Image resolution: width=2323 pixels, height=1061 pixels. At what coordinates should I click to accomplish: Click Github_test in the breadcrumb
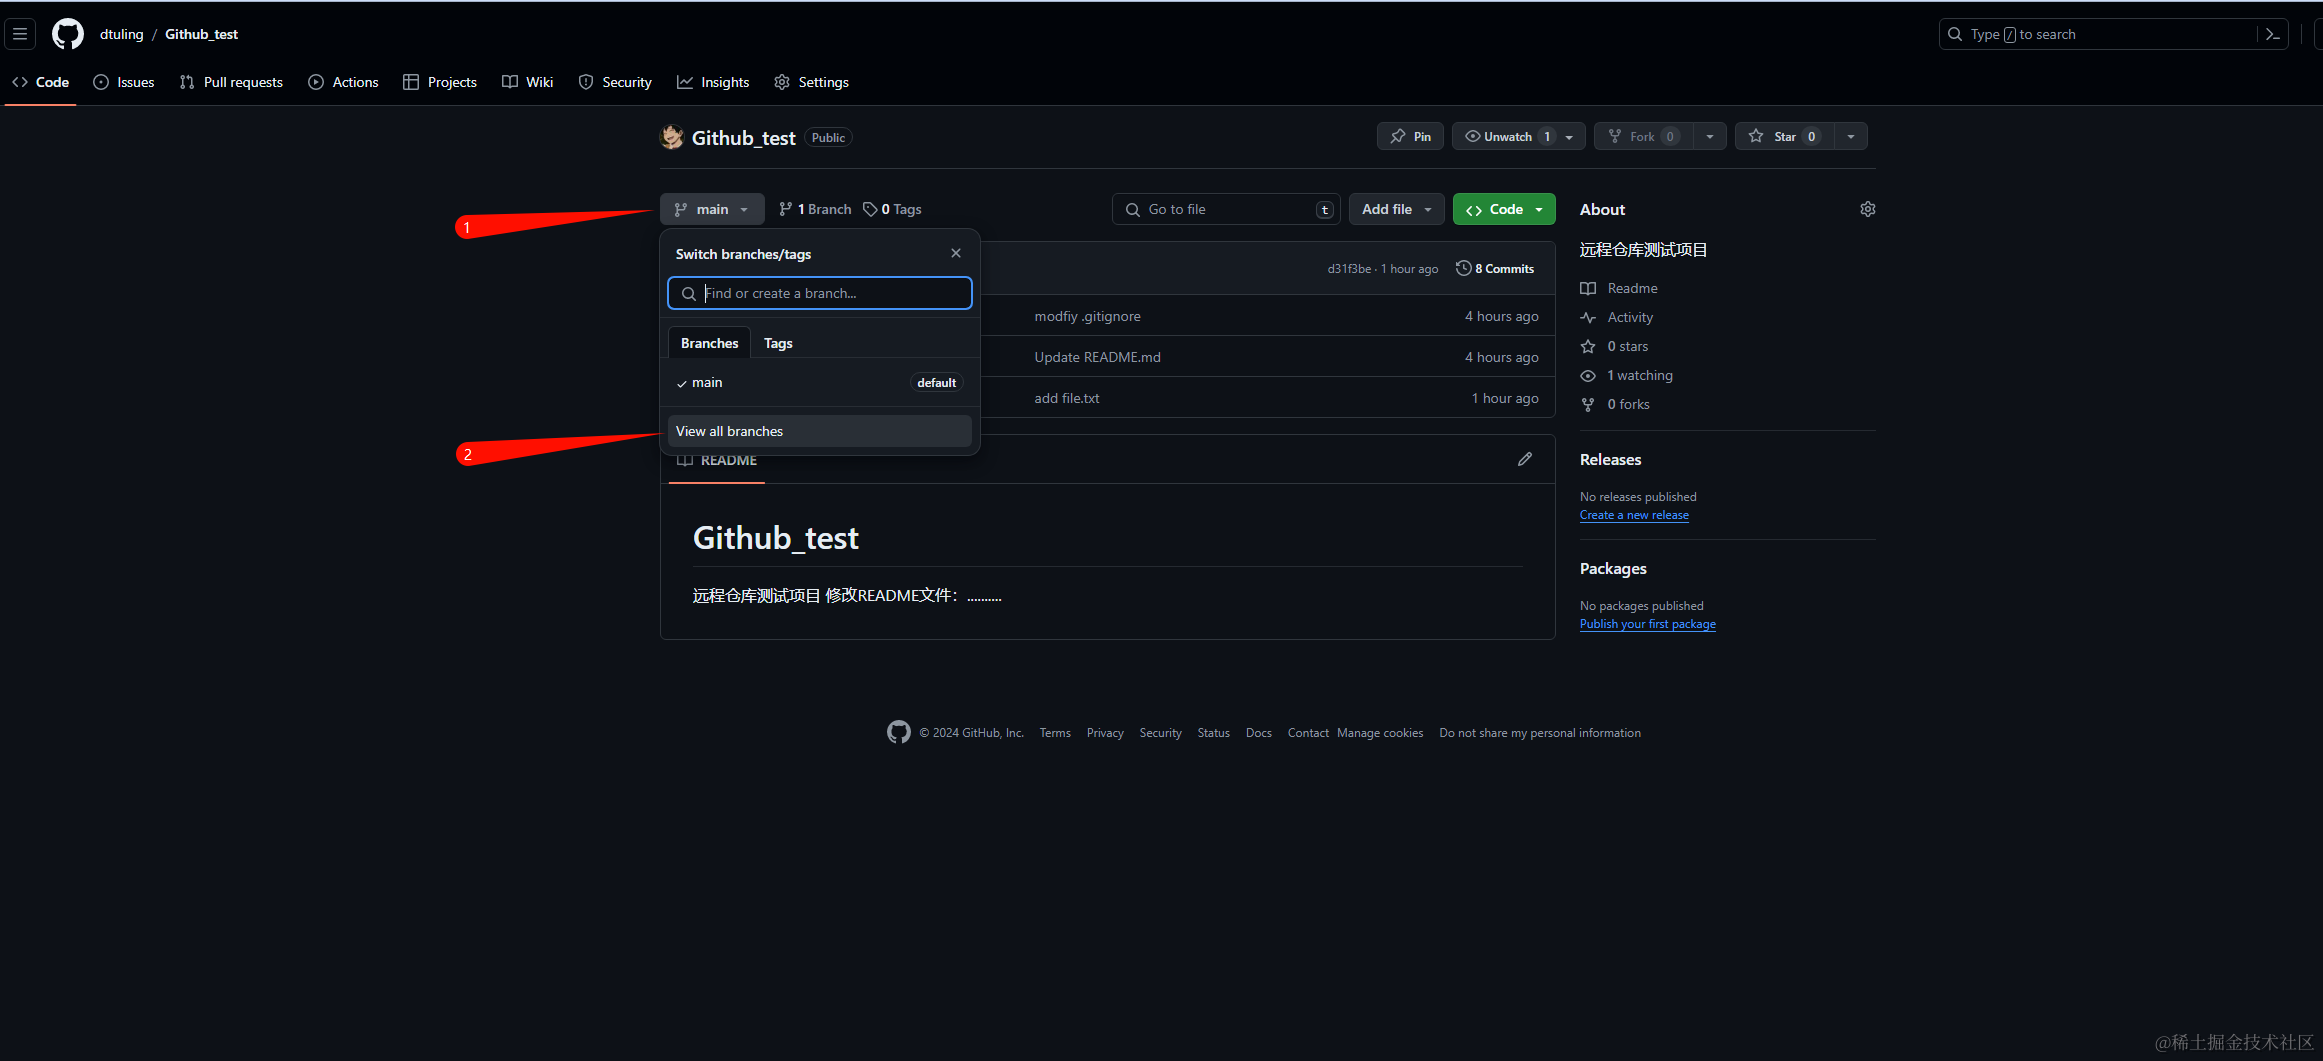[x=201, y=34]
